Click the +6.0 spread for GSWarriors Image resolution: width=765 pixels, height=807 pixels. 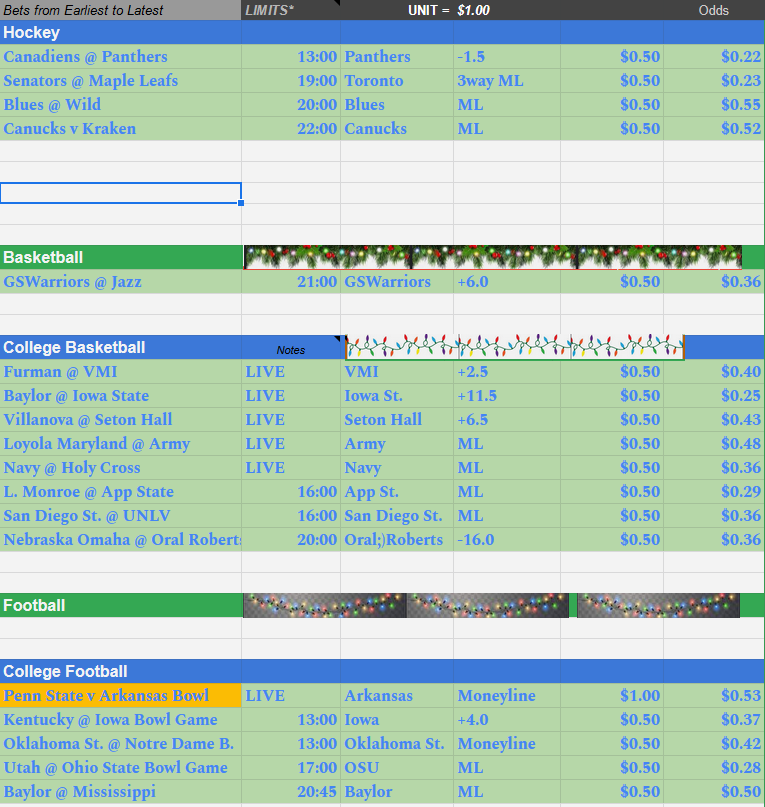click(x=507, y=282)
